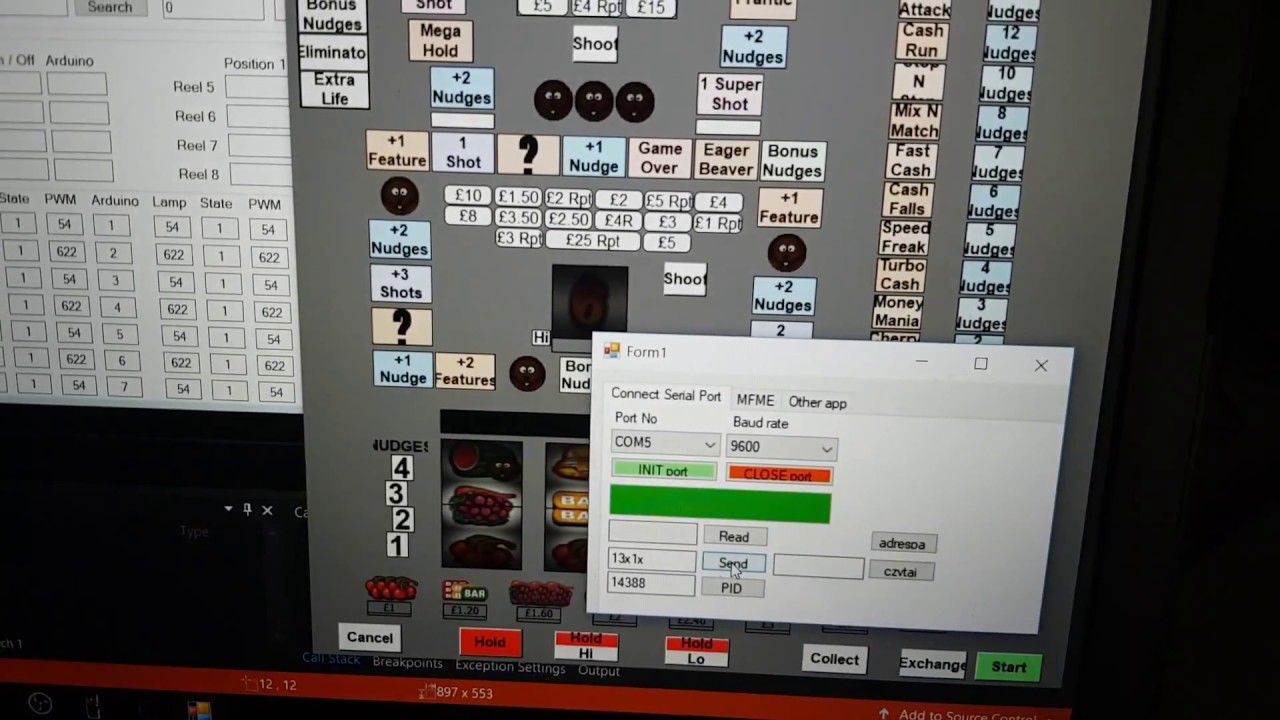The width and height of the screenshot is (1280, 720).
Task: Click the question mark lamp below +3 Shots
Action: 401,325
